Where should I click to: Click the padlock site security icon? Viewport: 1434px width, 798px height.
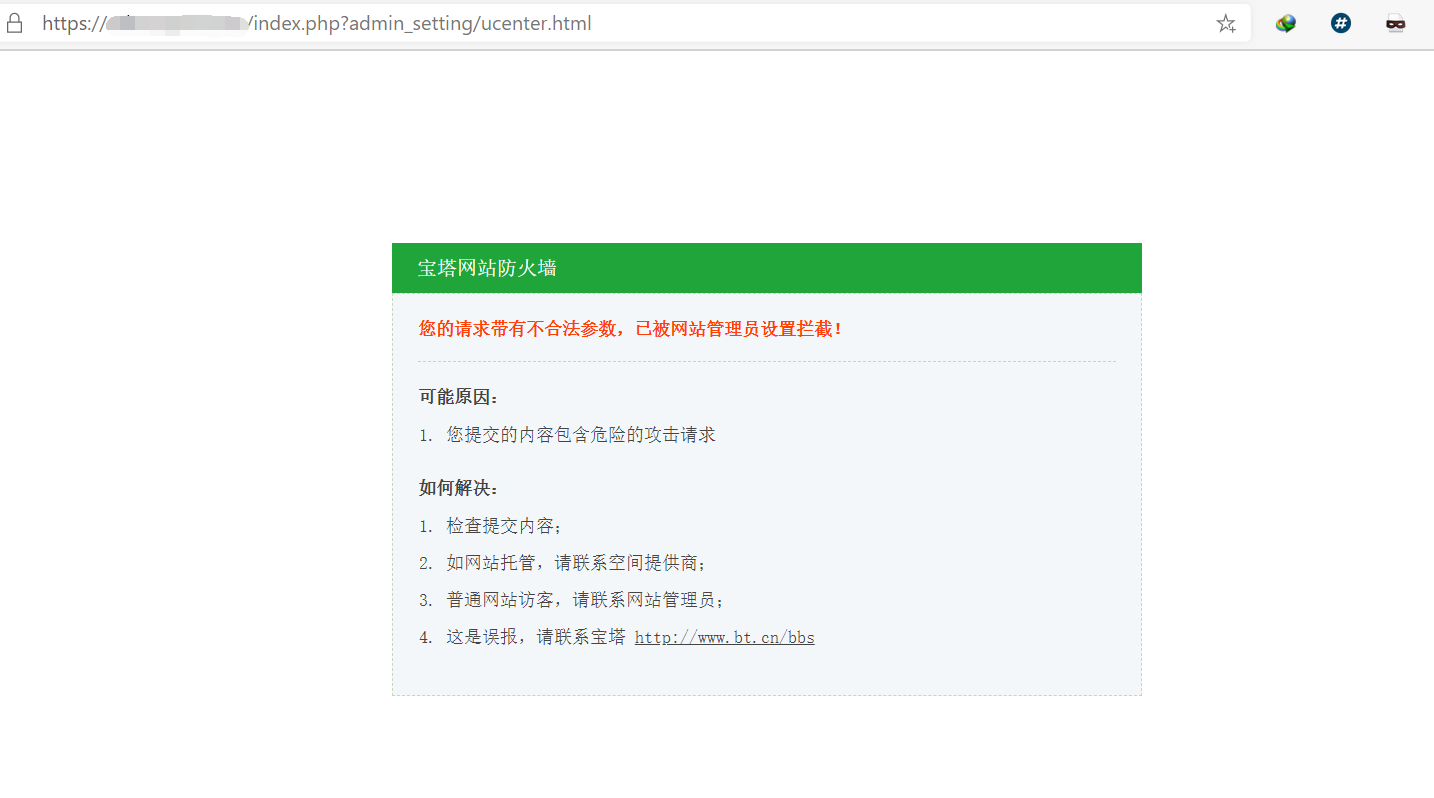[14, 23]
